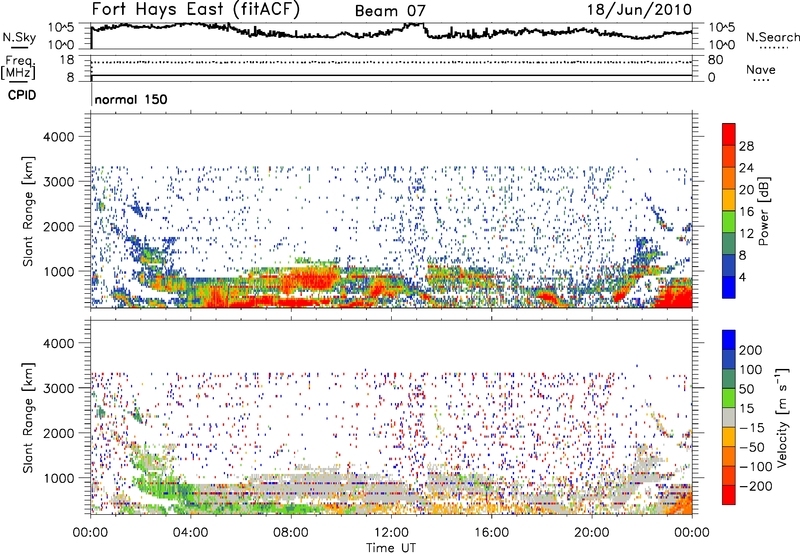Click the 12:00 time tick label
This screenshot has width=800, height=554.
(x=391, y=533)
